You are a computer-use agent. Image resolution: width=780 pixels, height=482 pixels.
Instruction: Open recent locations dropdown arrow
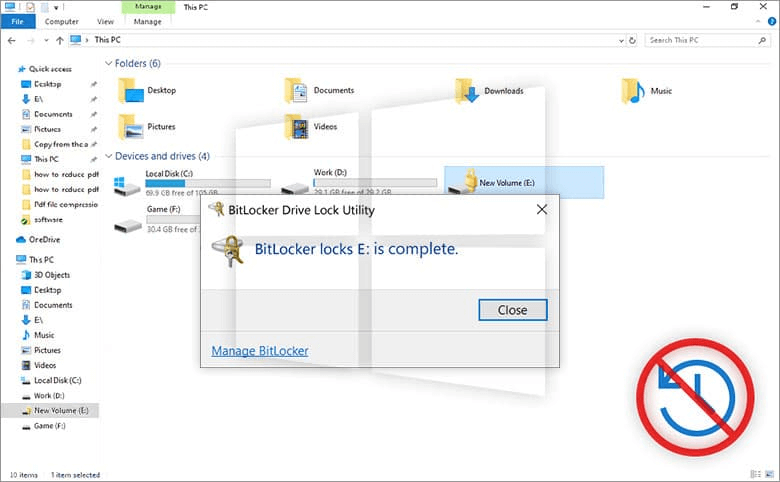point(46,40)
